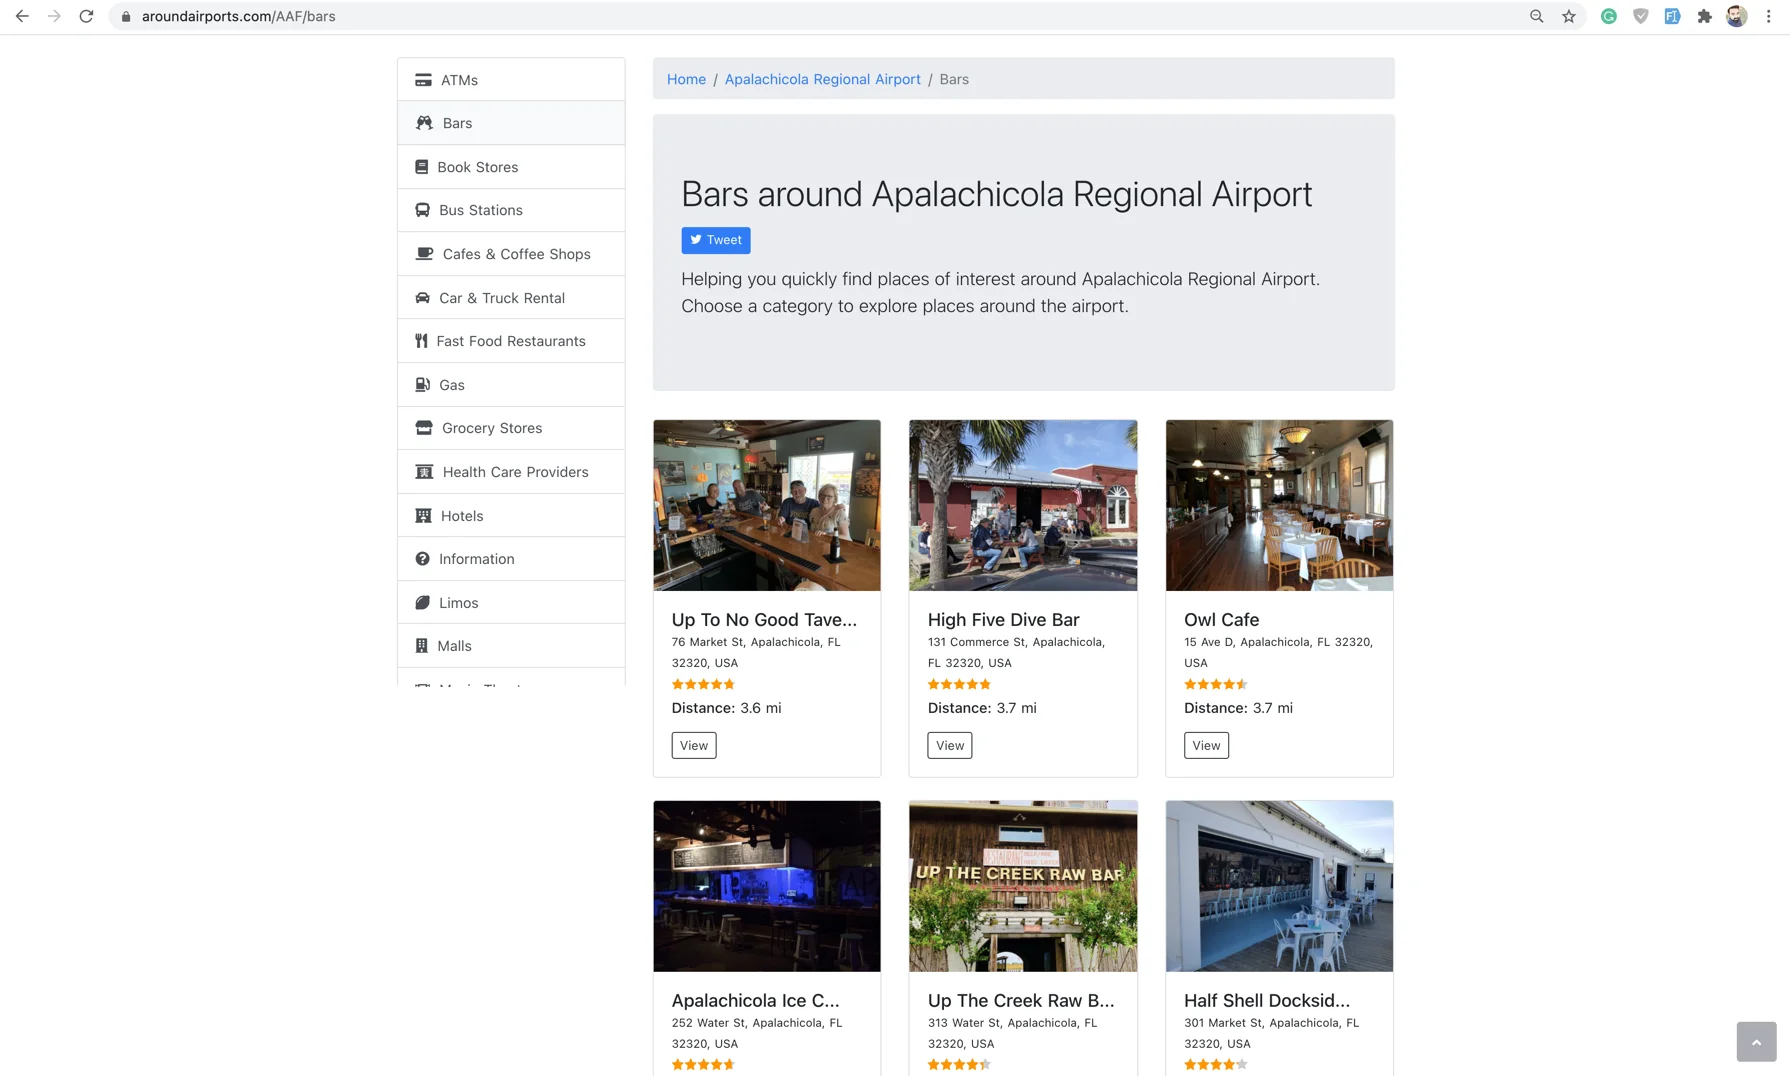Click the Up The Creek Raw B... title
Image resolution: width=1791 pixels, height=1076 pixels.
click(1021, 1001)
